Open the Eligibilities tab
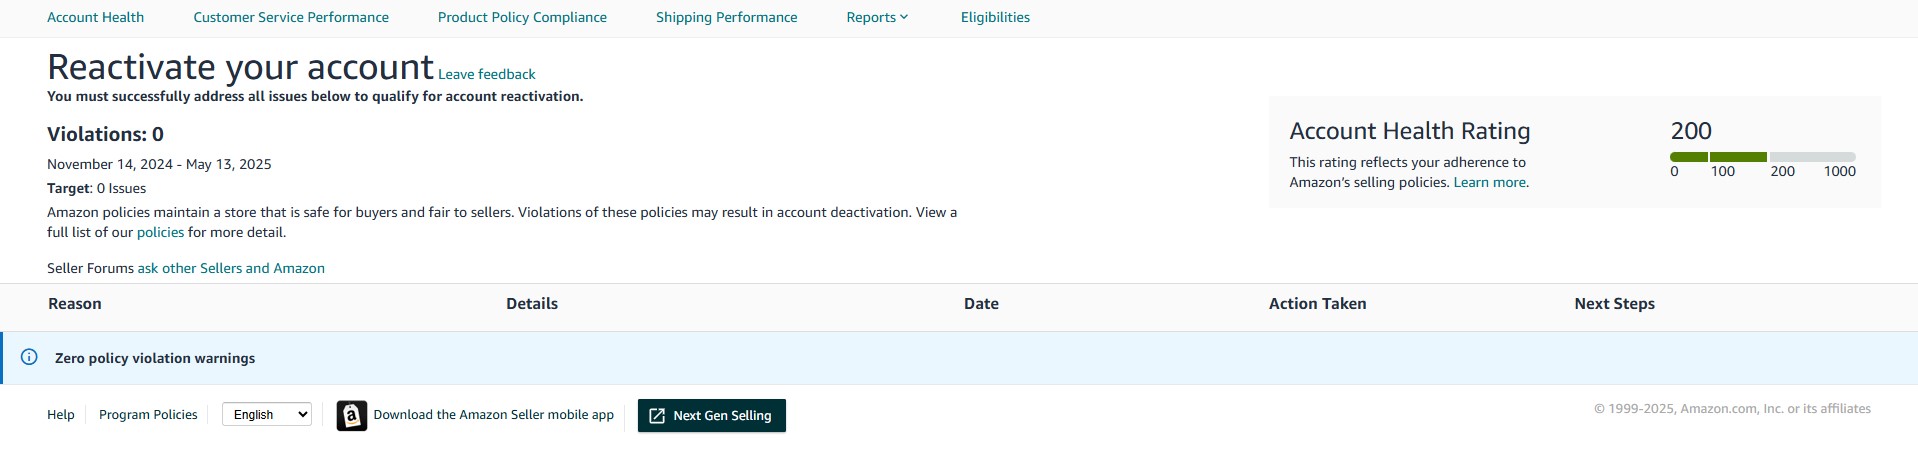This screenshot has height=472, width=1918. coord(995,17)
